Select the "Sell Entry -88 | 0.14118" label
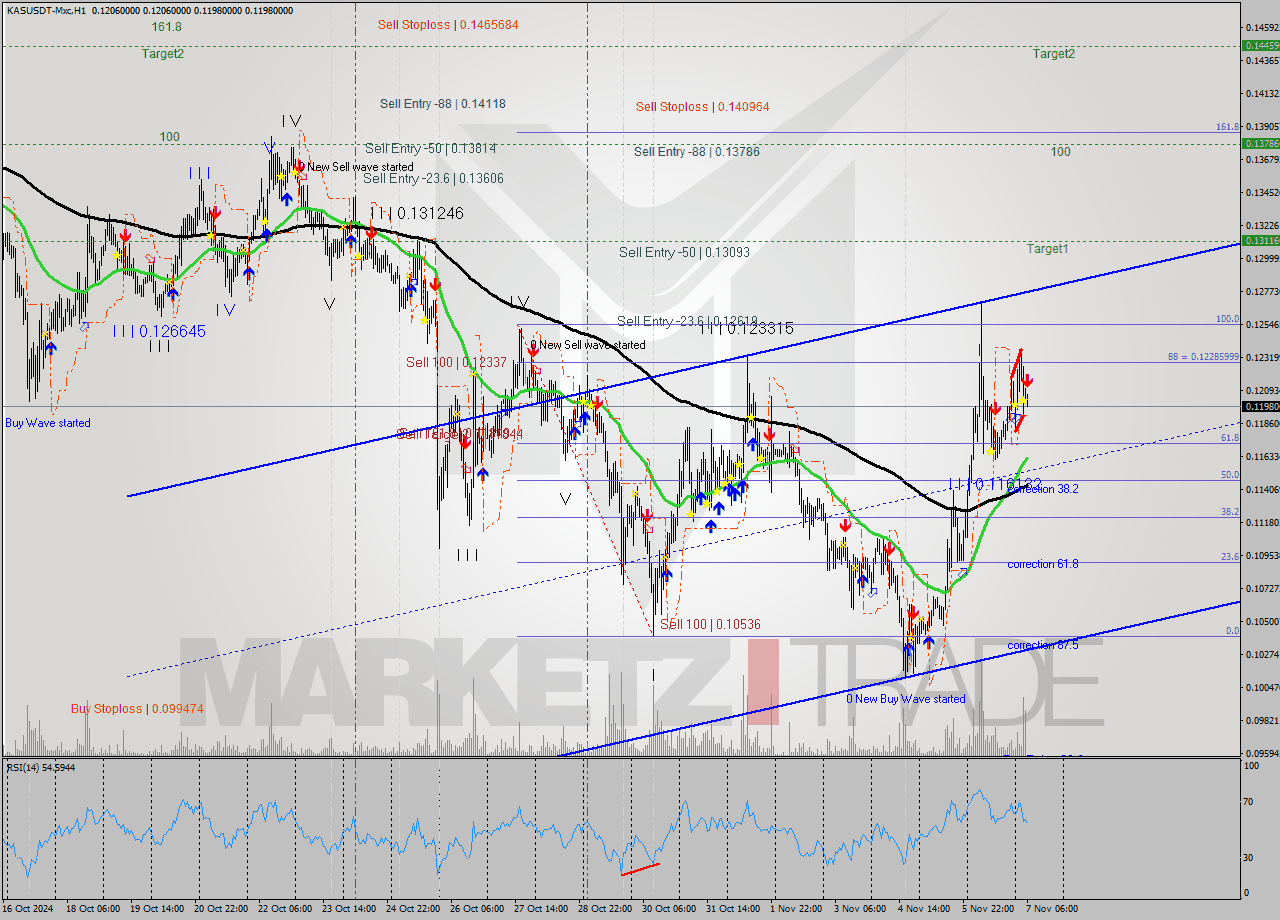 click(443, 104)
